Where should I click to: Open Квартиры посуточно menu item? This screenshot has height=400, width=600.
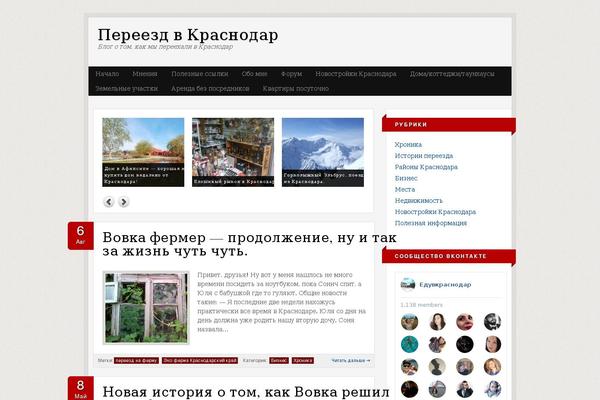click(295, 88)
